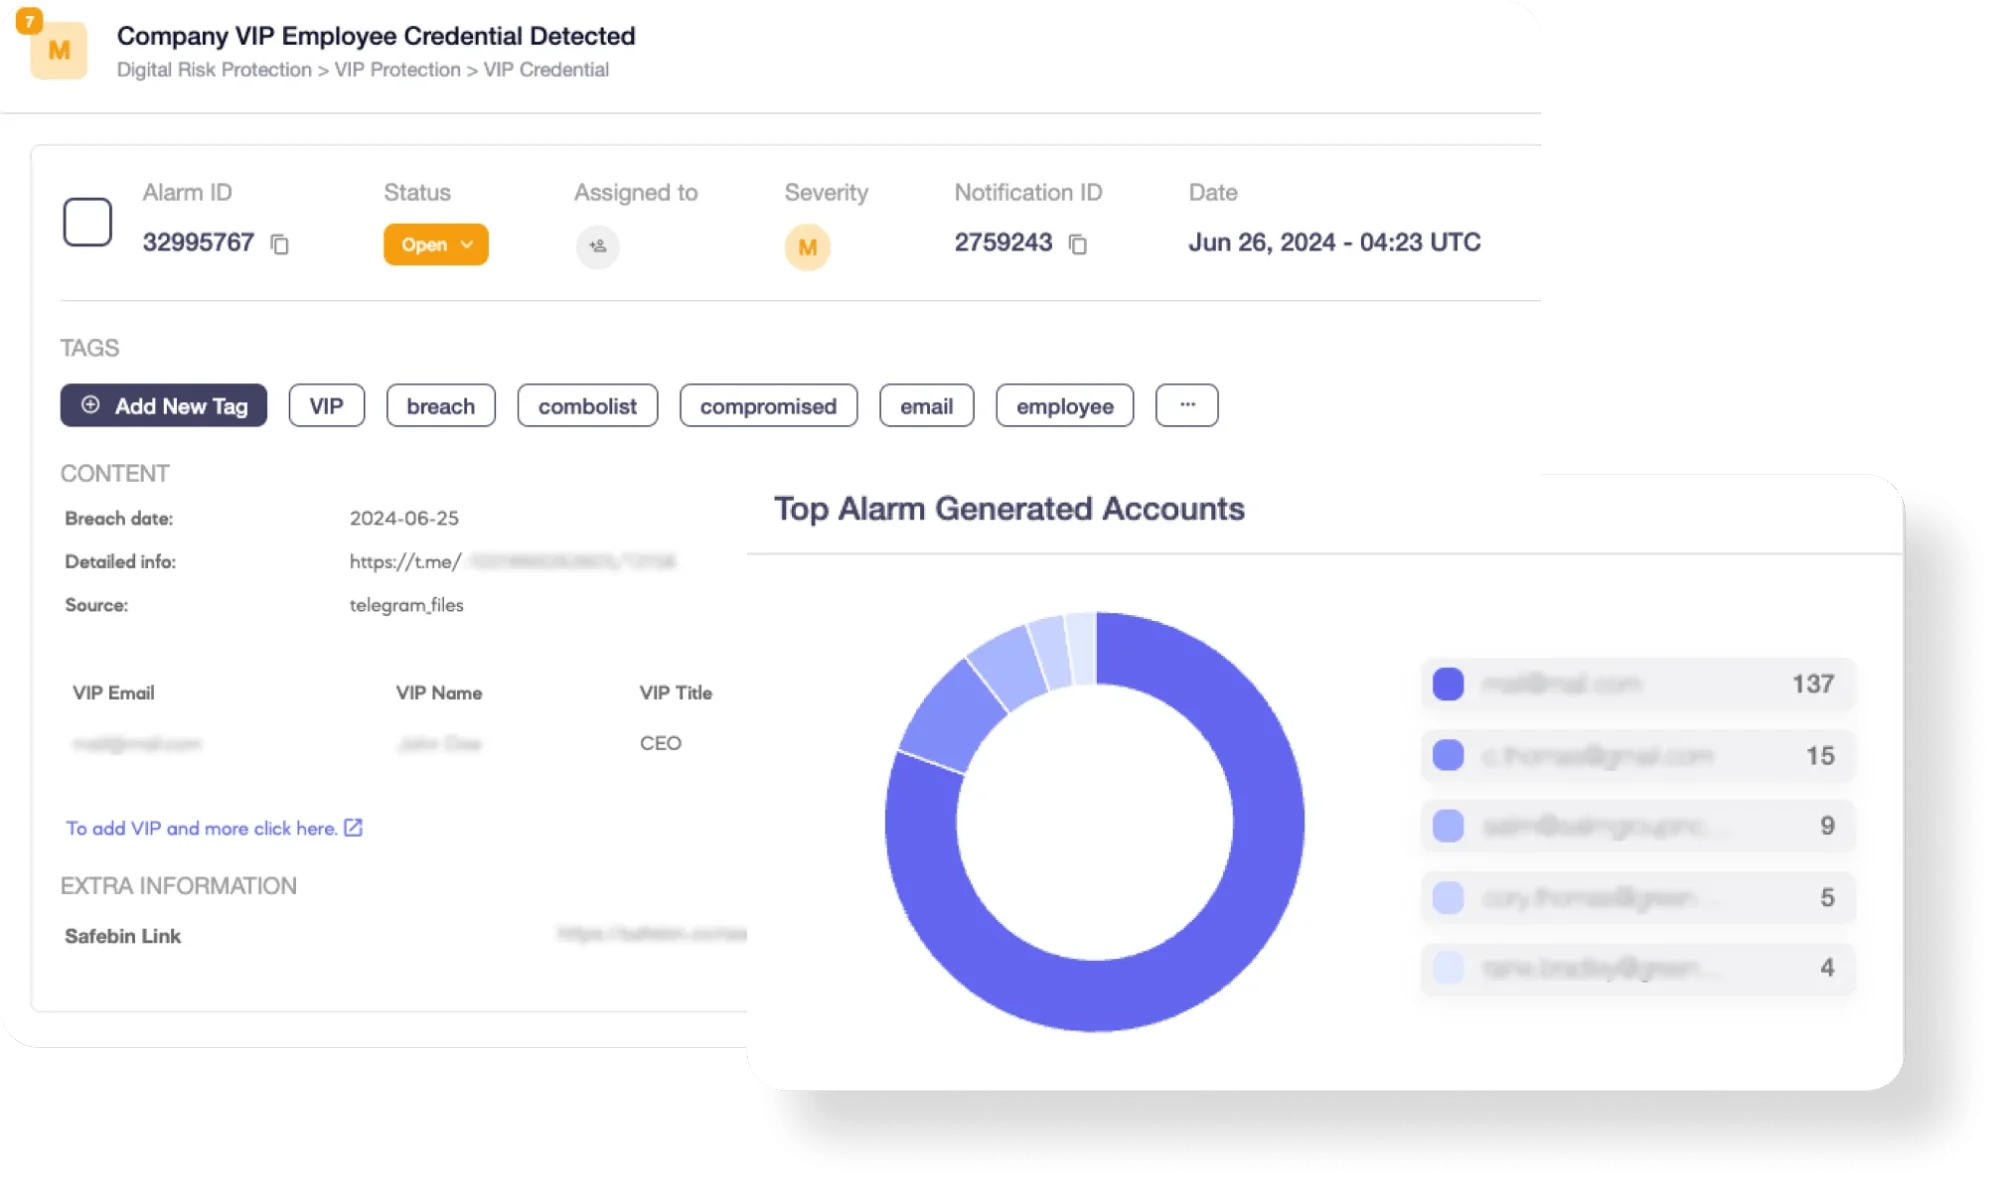Enable the VIP tag filter
1999x1185 pixels.
[326, 405]
